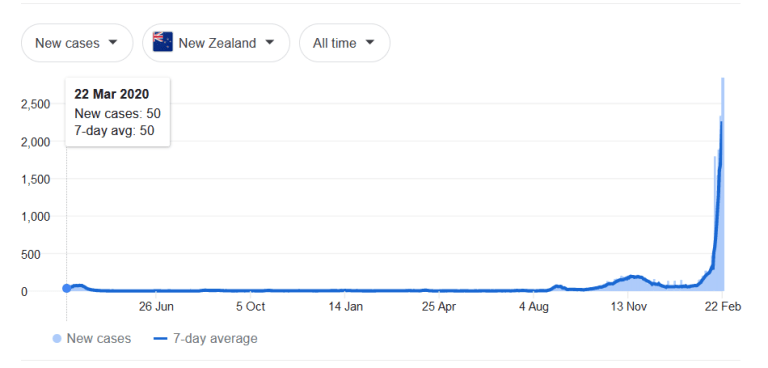This screenshot has height=368, width=768.
Task: Click the November bump on the chart
Action: click(634, 277)
